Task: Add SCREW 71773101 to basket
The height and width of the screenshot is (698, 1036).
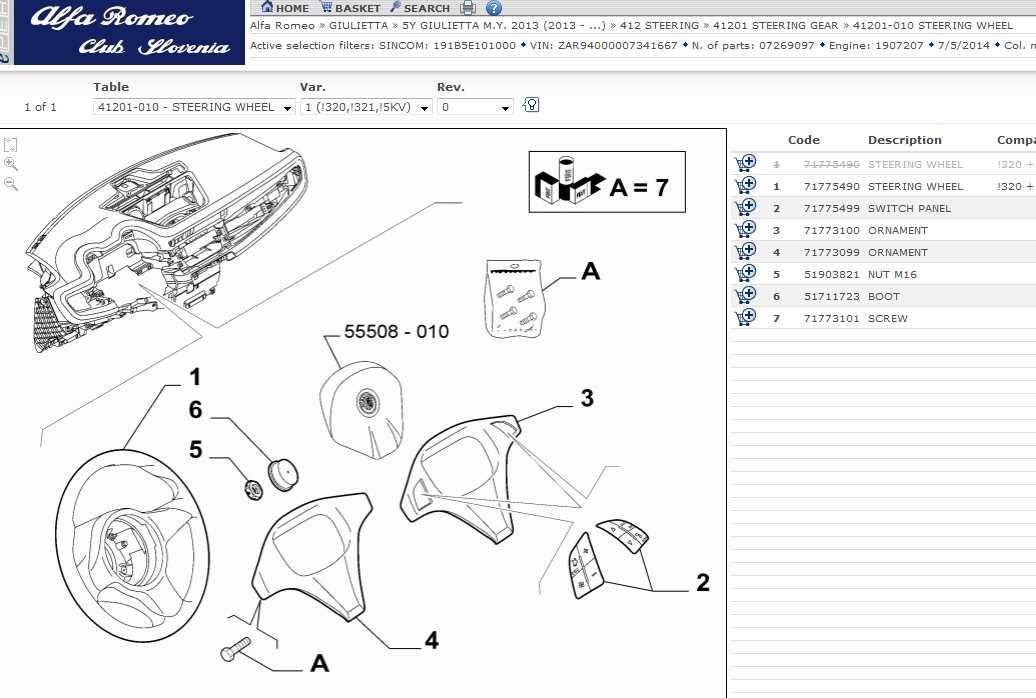Action: [745, 317]
